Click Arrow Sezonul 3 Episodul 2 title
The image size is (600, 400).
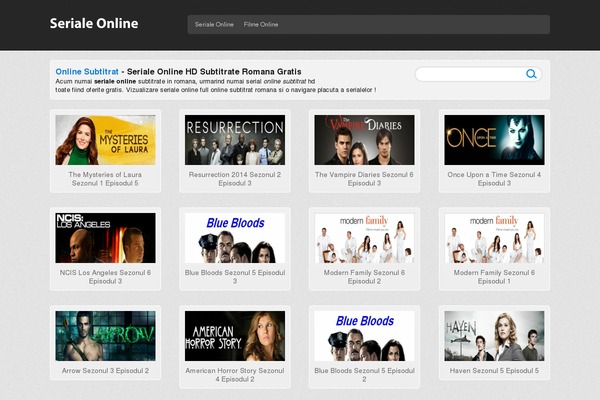coord(105,371)
